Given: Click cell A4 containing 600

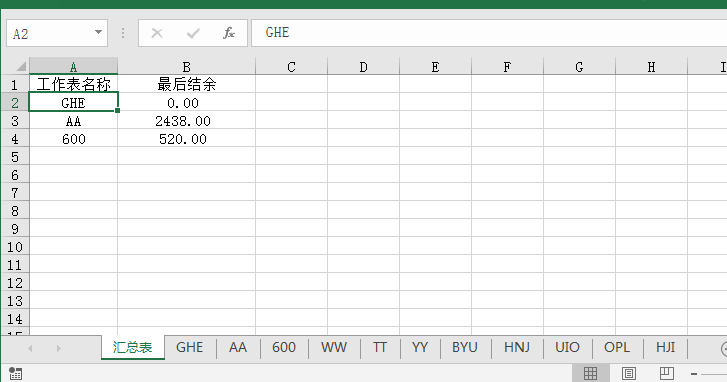Looking at the screenshot, I should (x=73, y=139).
